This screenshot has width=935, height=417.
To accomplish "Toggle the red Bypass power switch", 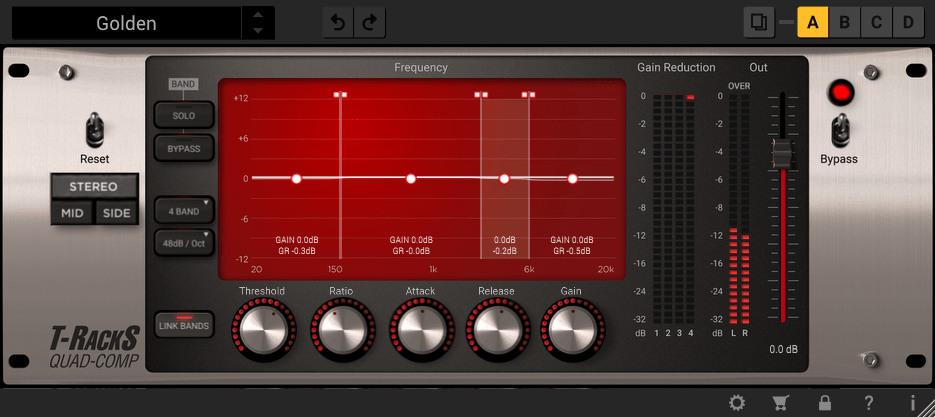I will [841, 94].
